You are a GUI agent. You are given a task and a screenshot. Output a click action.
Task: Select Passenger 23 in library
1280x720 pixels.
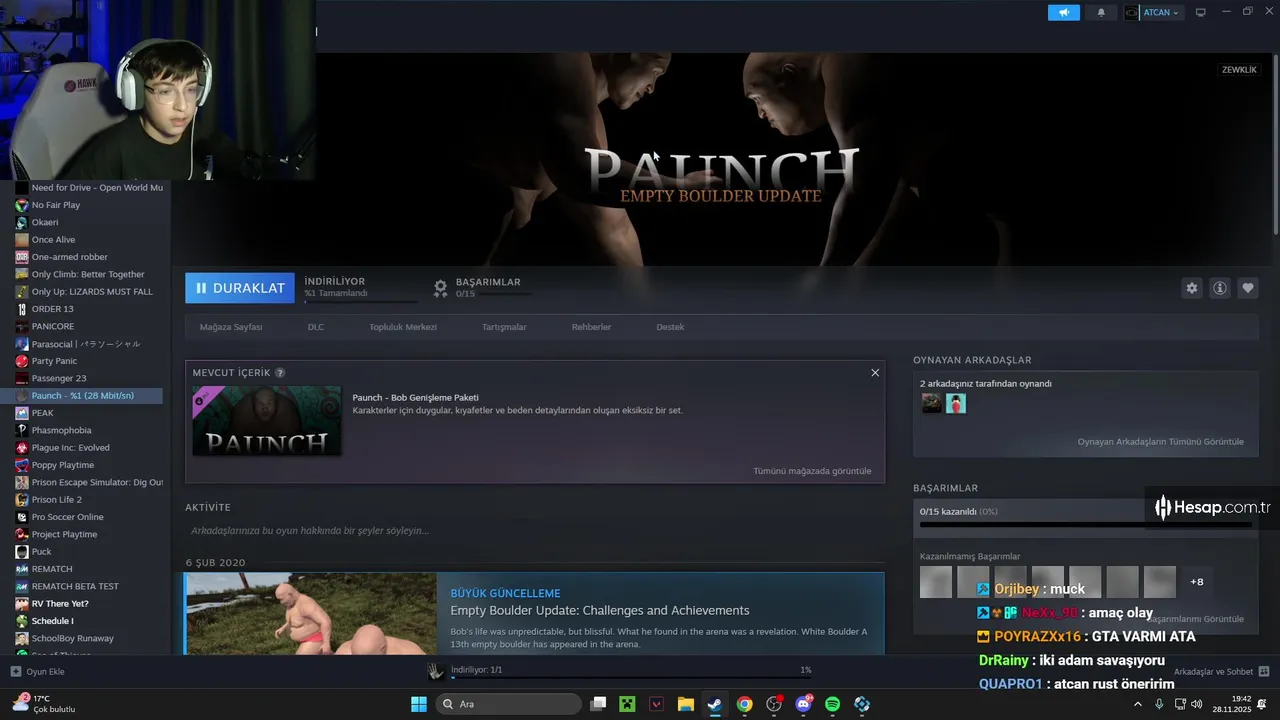coord(89,378)
